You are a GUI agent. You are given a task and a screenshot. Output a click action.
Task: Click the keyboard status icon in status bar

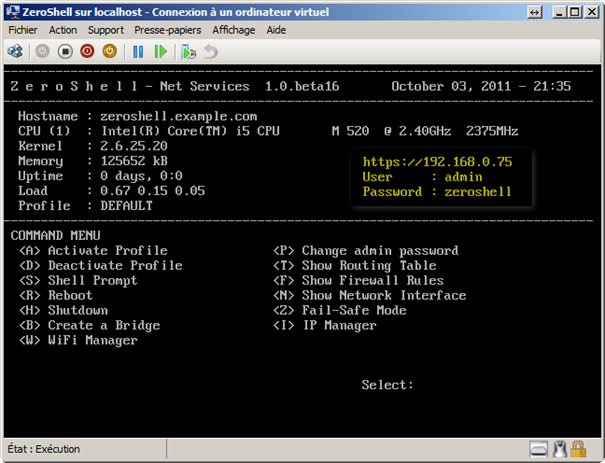[x=538, y=449]
